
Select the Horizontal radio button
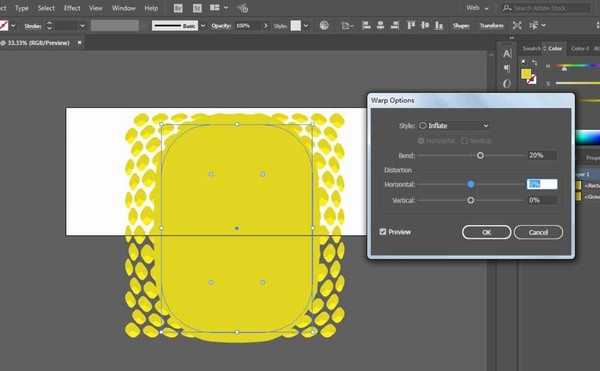click(421, 141)
